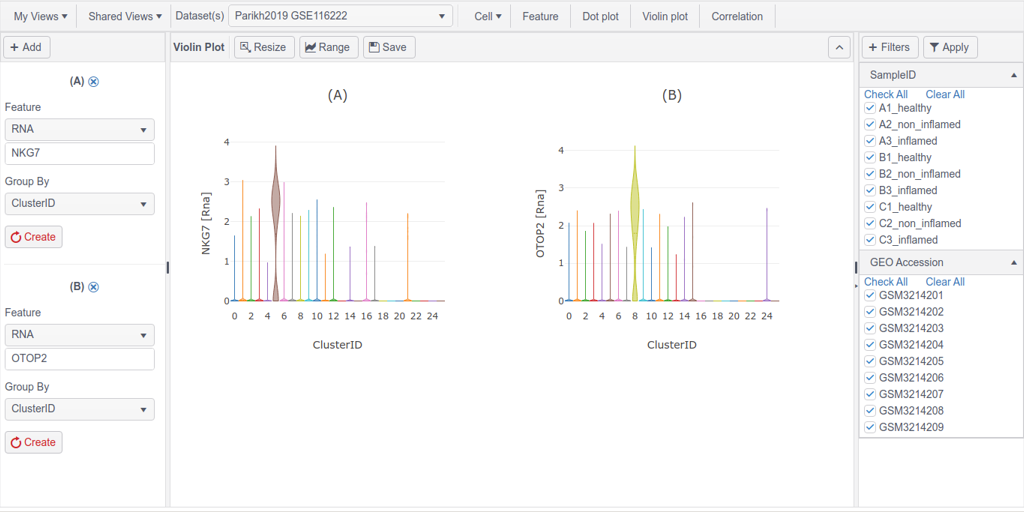Click Check All under SampleID
1024x512 pixels.
click(x=886, y=94)
